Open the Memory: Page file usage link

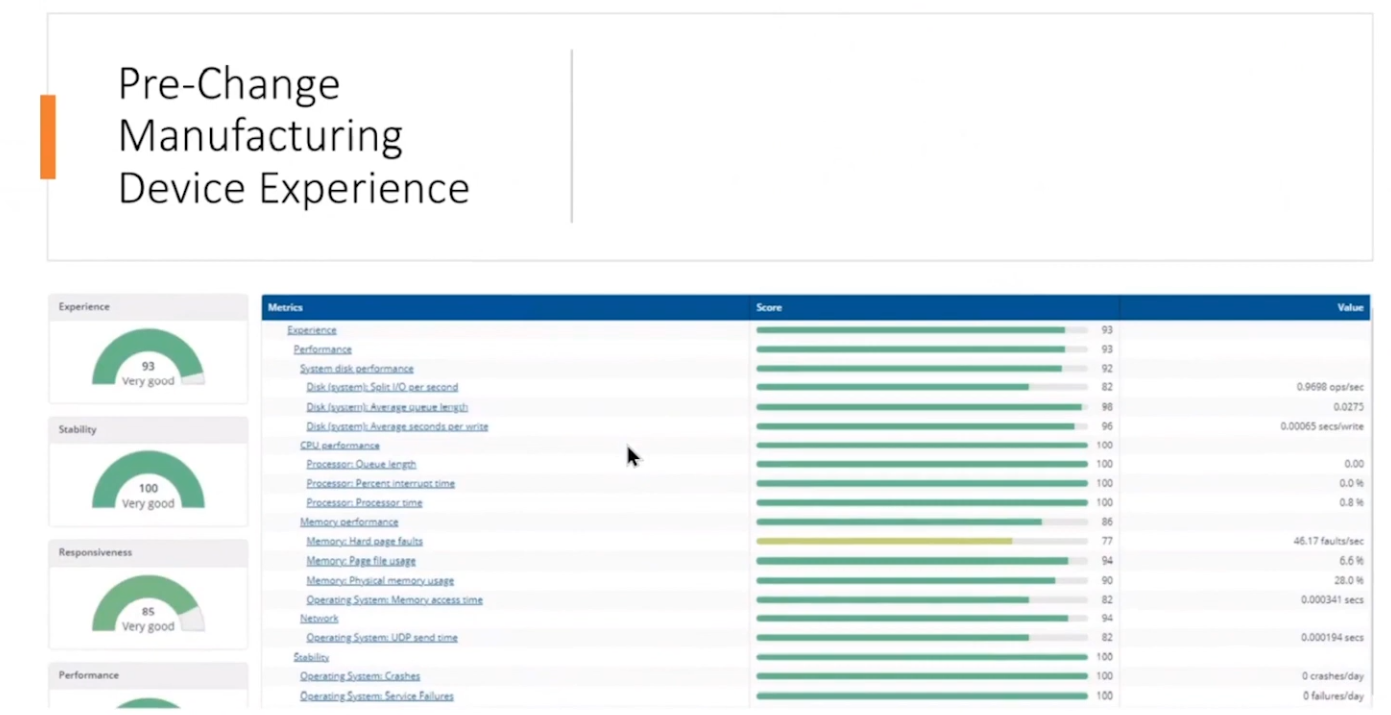pyautogui.click(x=361, y=561)
